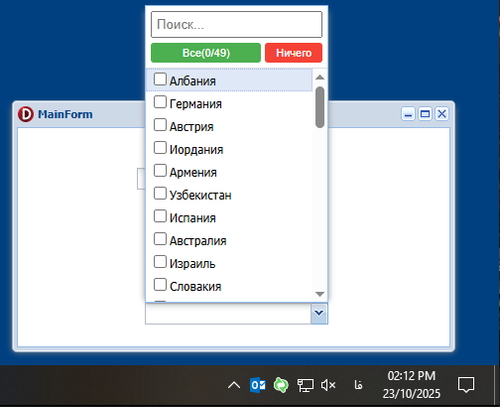This screenshot has height=408, width=500.
Task: Maximize the MainForm window
Action: [425, 114]
